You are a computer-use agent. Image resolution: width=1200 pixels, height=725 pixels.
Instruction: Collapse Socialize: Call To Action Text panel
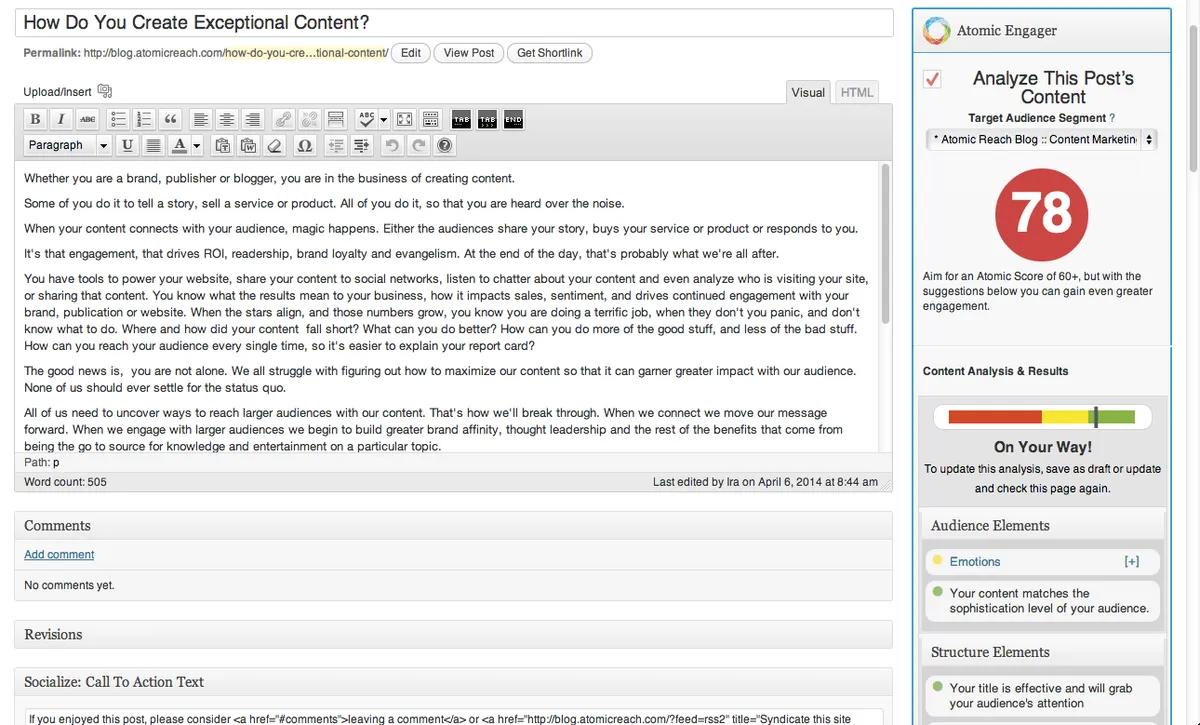[x=453, y=682]
